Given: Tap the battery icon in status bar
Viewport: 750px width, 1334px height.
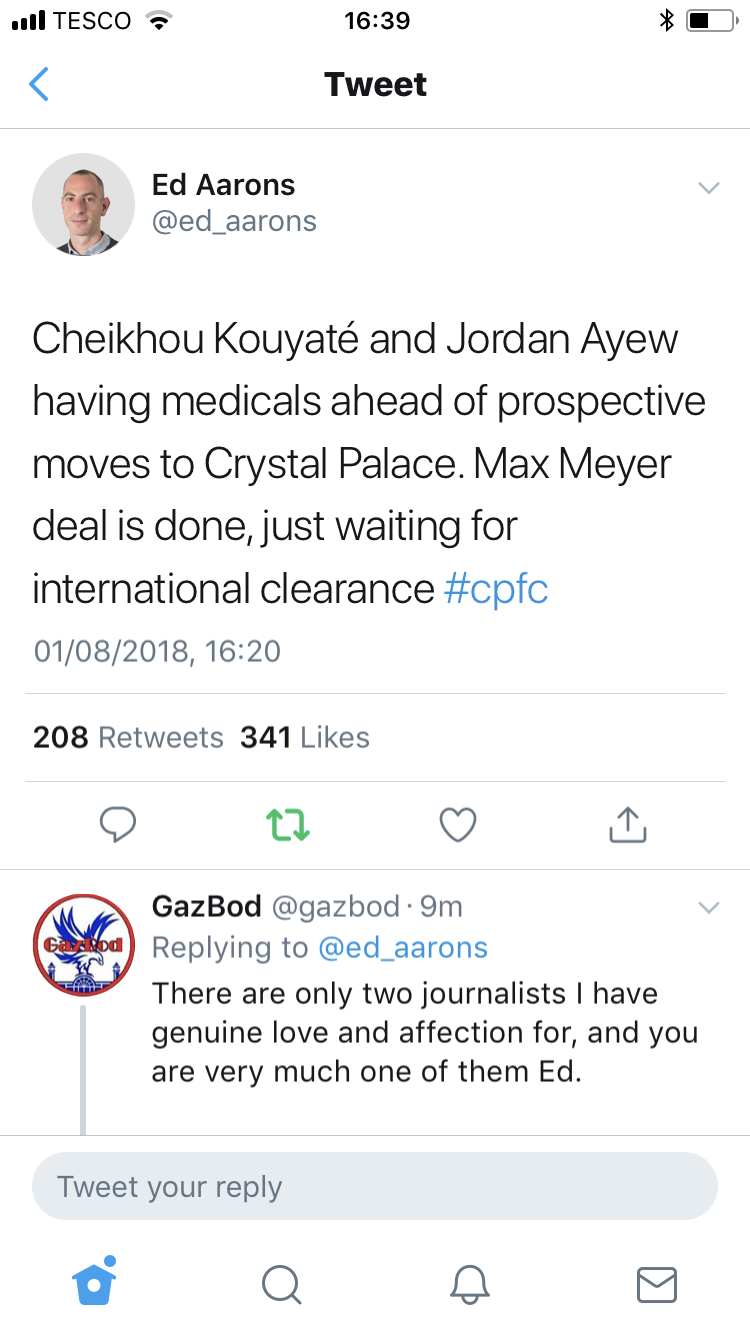Looking at the screenshot, I should [711, 21].
